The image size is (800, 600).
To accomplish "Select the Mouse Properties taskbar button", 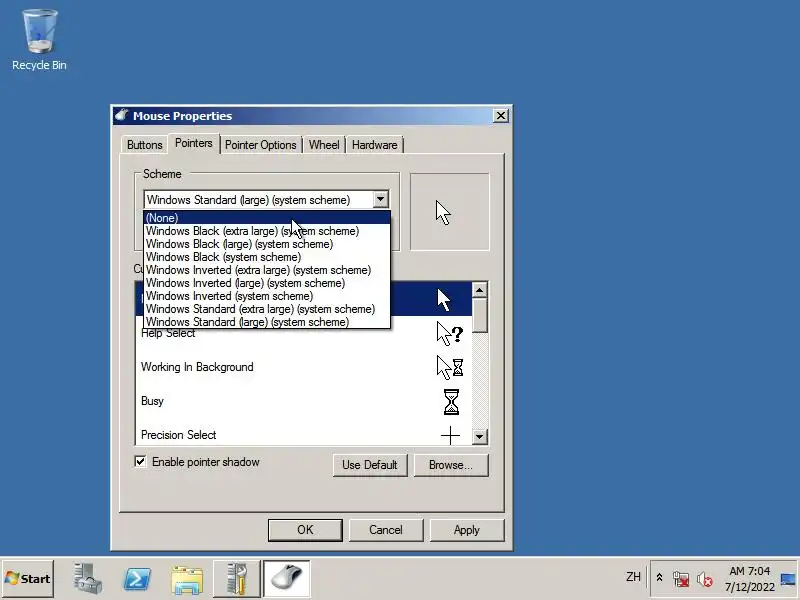I will 286,579.
